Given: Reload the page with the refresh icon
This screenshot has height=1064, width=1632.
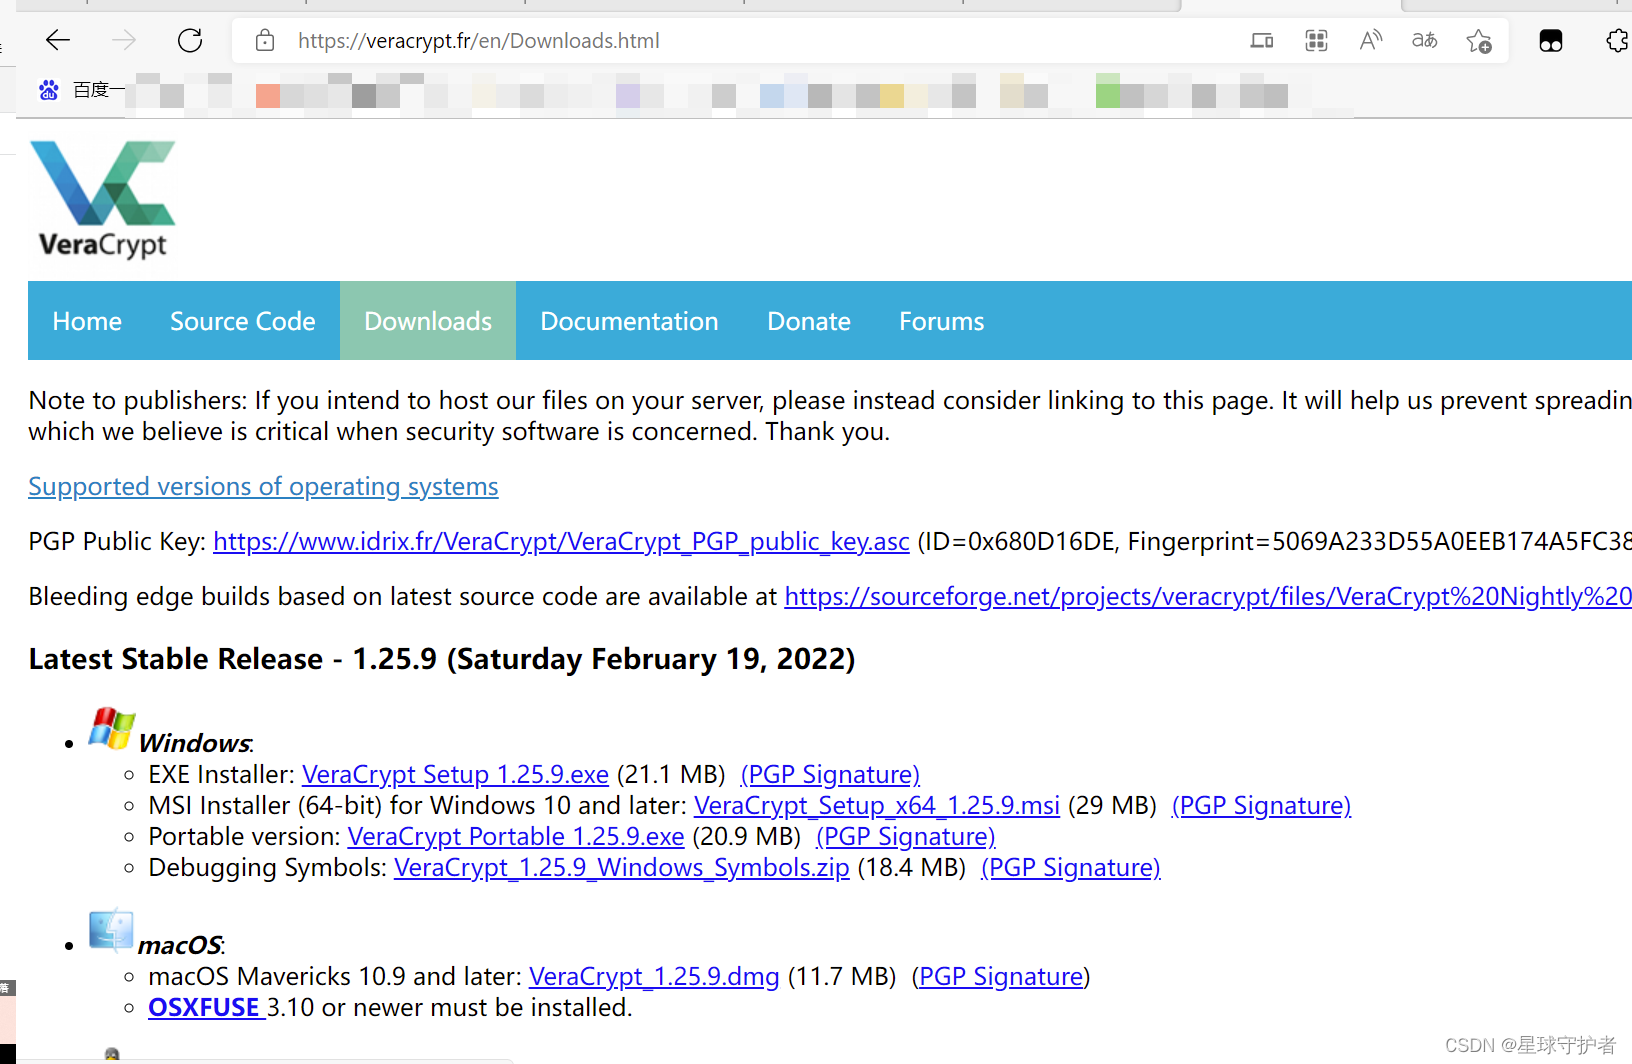Looking at the screenshot, I should tap(190, 40).
